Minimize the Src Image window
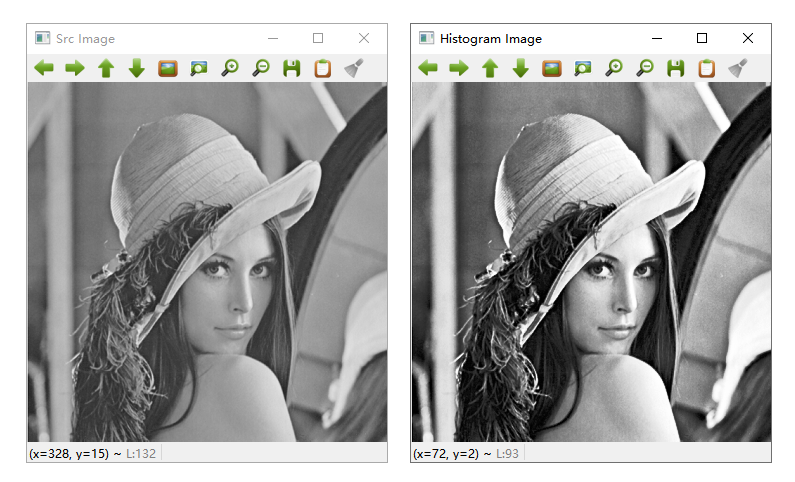 pos(273,38)
